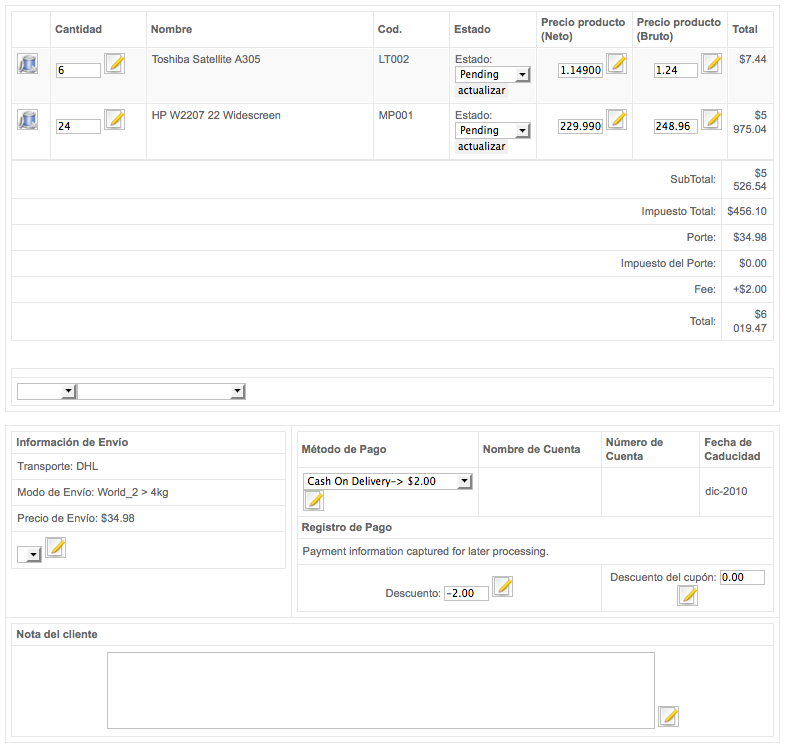This screenshot has height=752, width=790.
Task: Delete the Toshiba Satellite A305 row via trash icon
Action: (28, 64)
